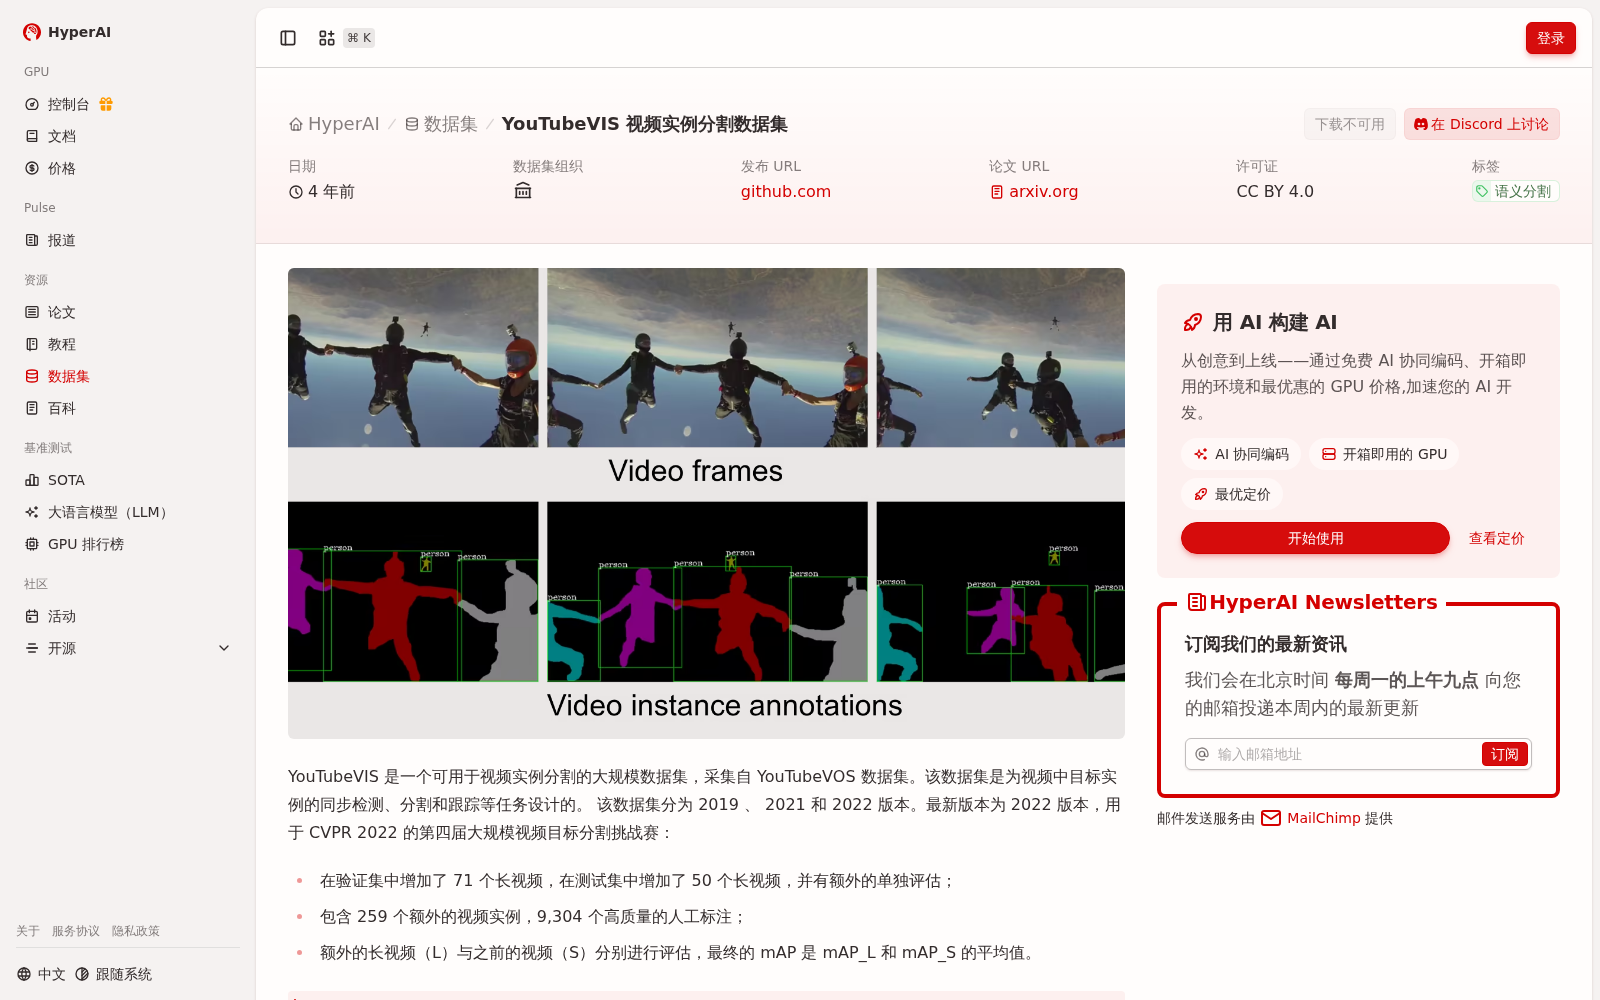
Task: Open 百科 in the sidebar
Action: click(128, 408)
